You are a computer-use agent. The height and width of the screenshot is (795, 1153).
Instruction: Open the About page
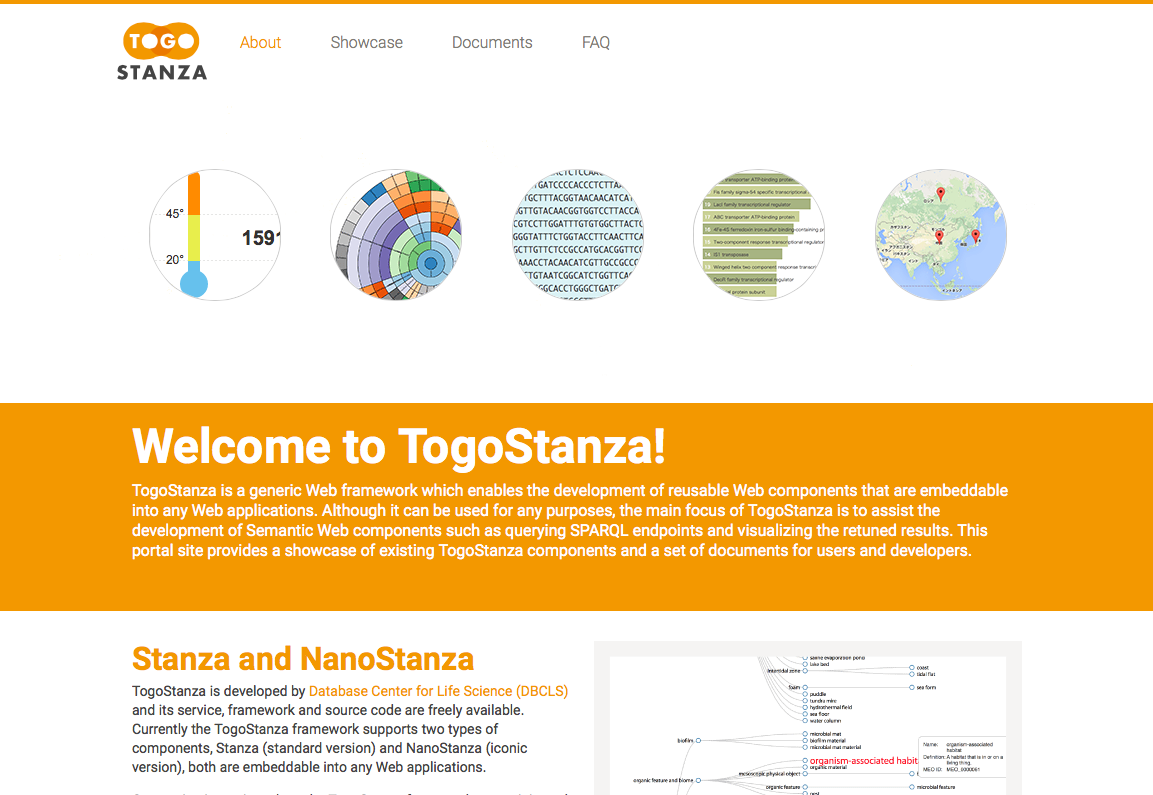[260, 43]
